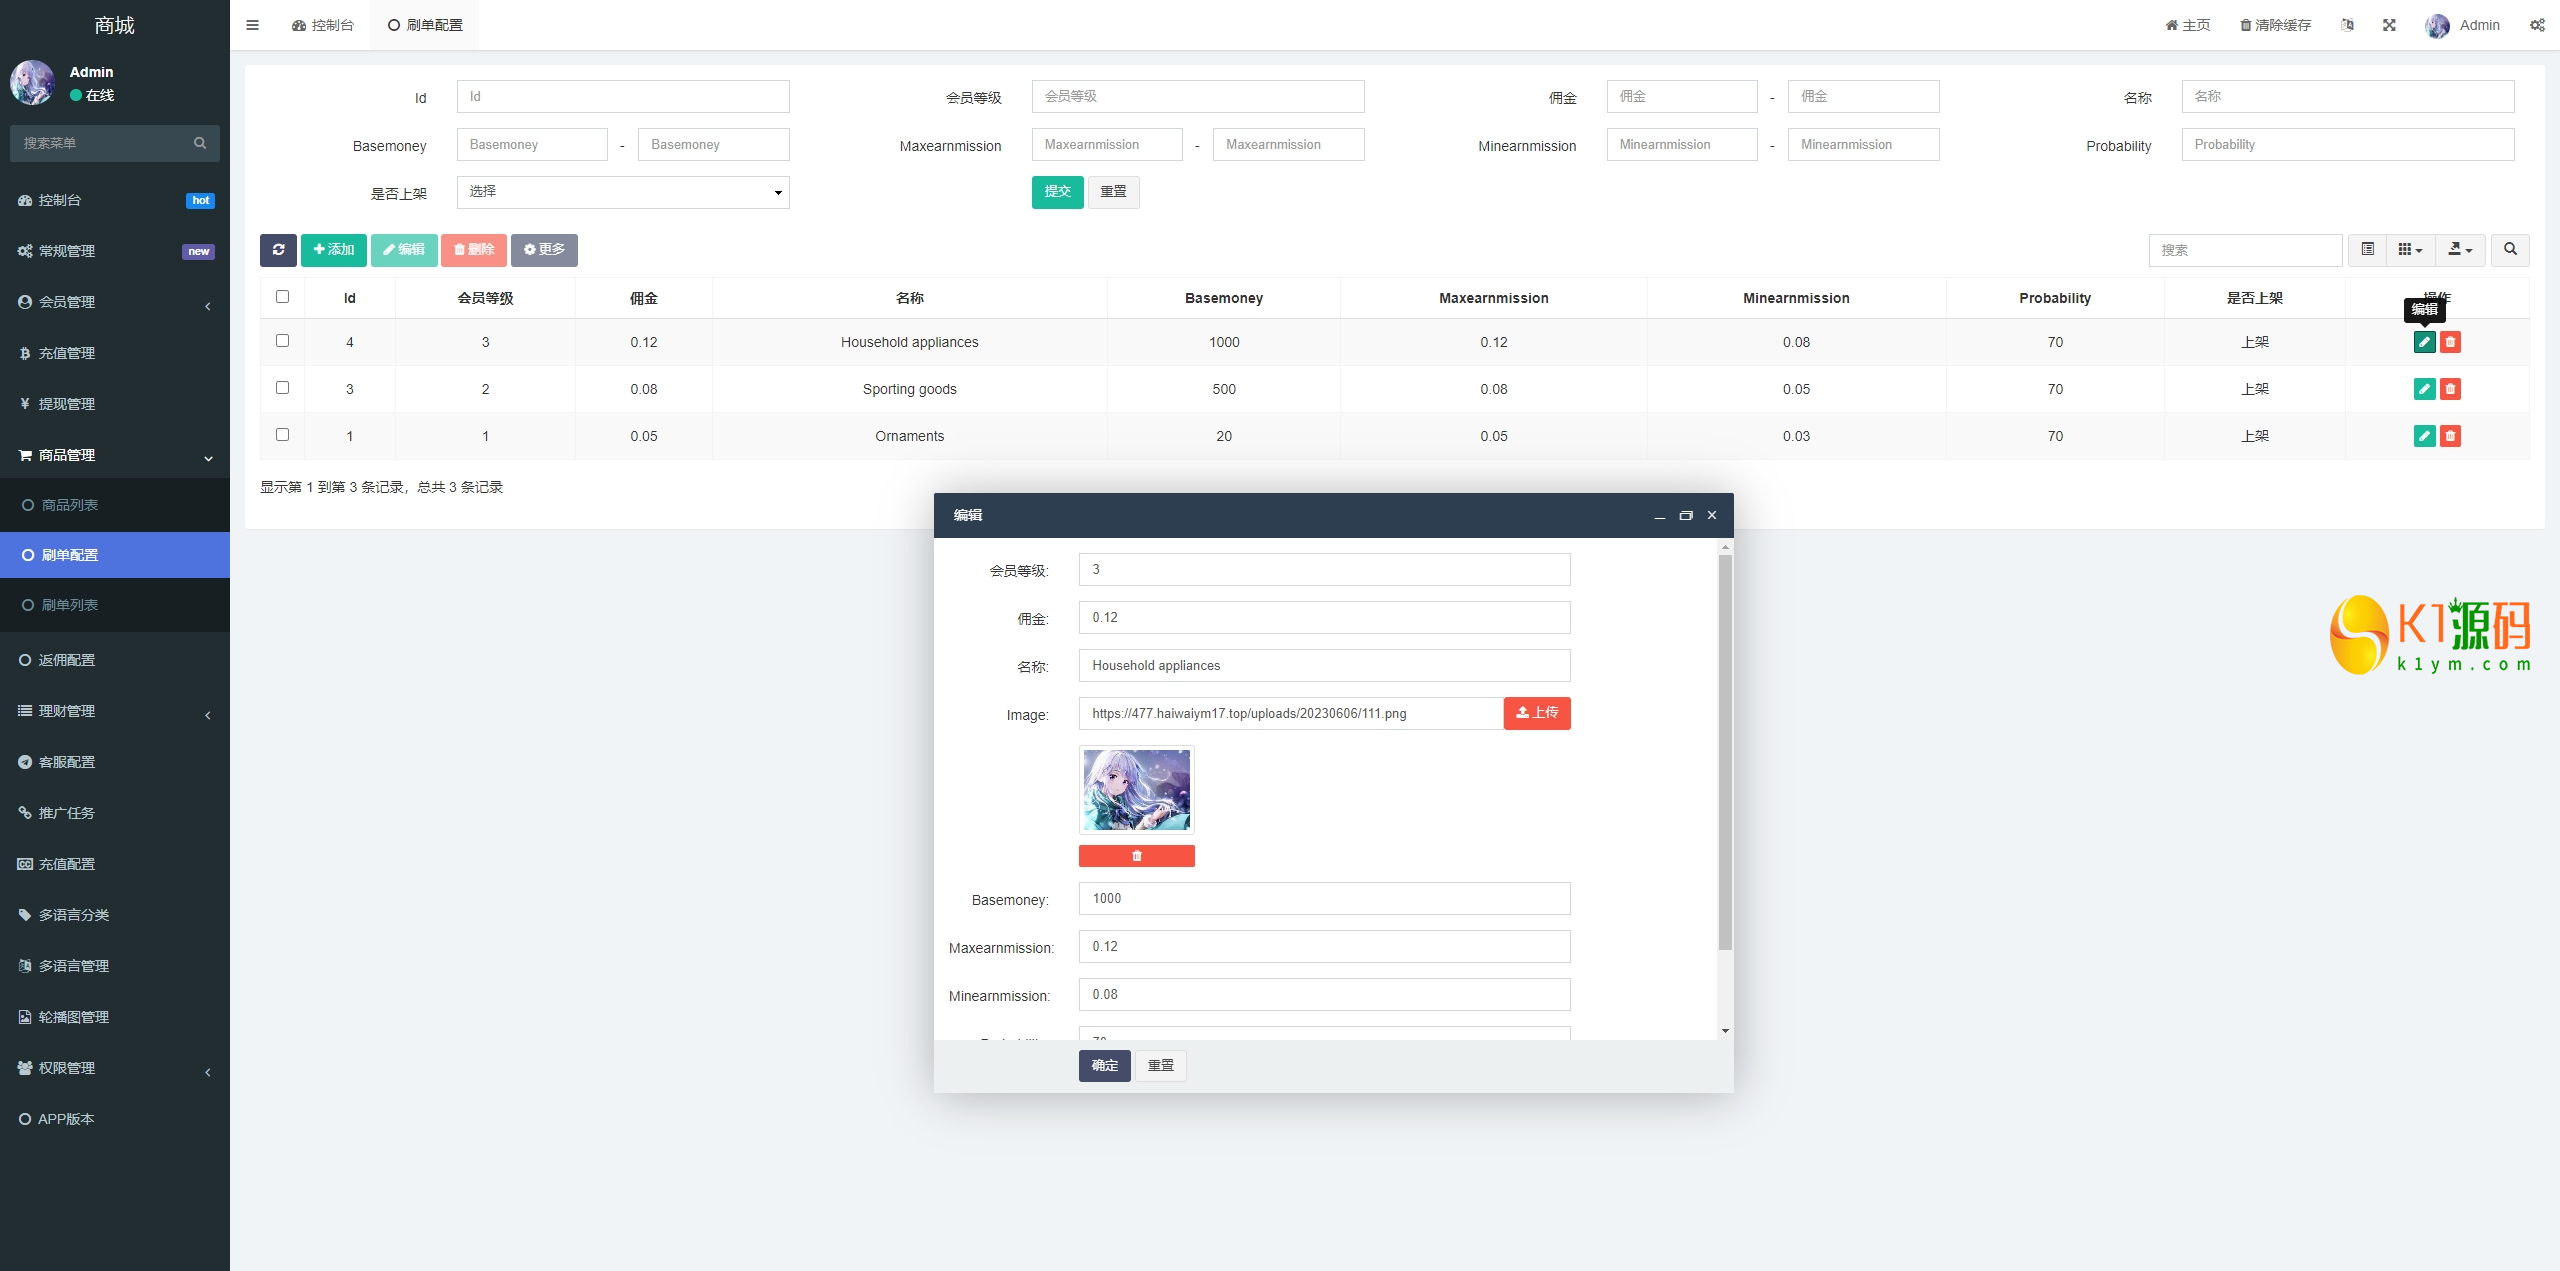Image resolution: width=2560 pixels, height=1271 pixels.
Task: Click the table search magnifier icon
Action: coord(2510,250)
